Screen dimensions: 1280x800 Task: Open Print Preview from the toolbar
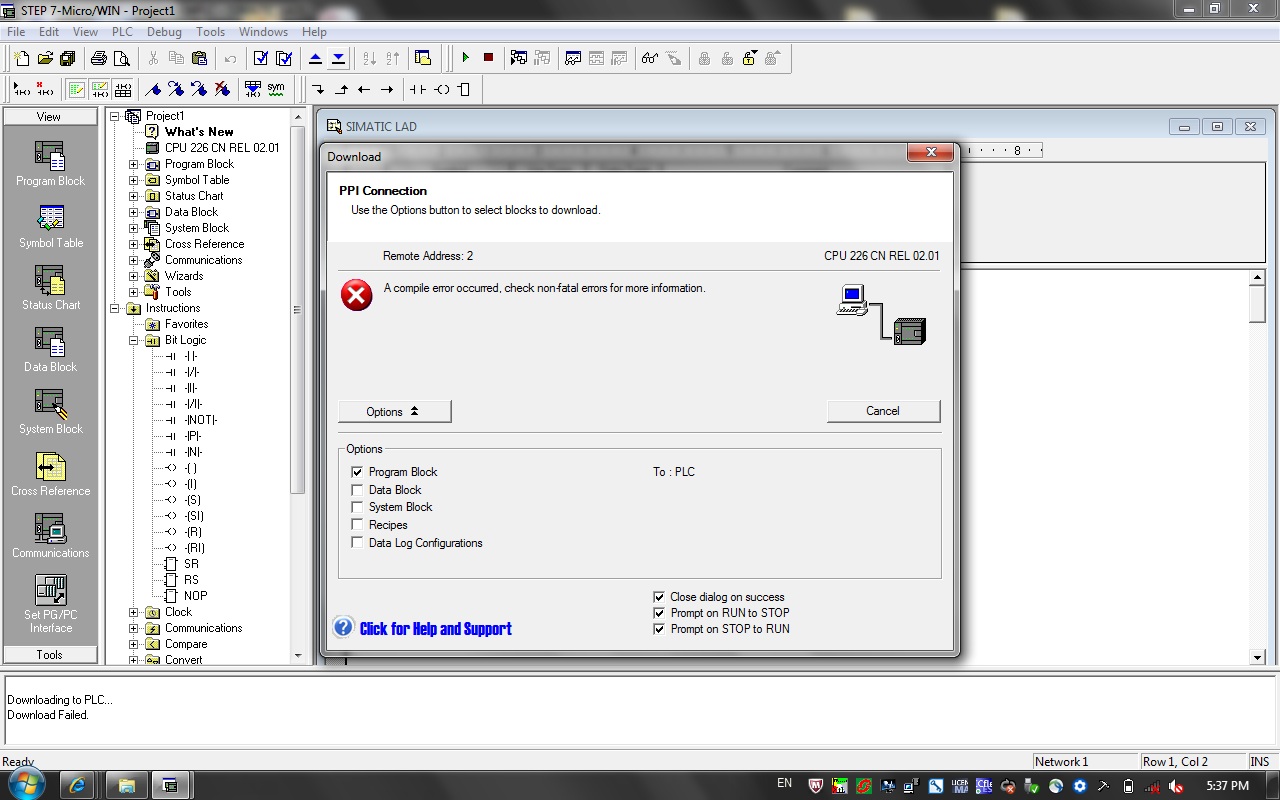[x=122, y=58]
